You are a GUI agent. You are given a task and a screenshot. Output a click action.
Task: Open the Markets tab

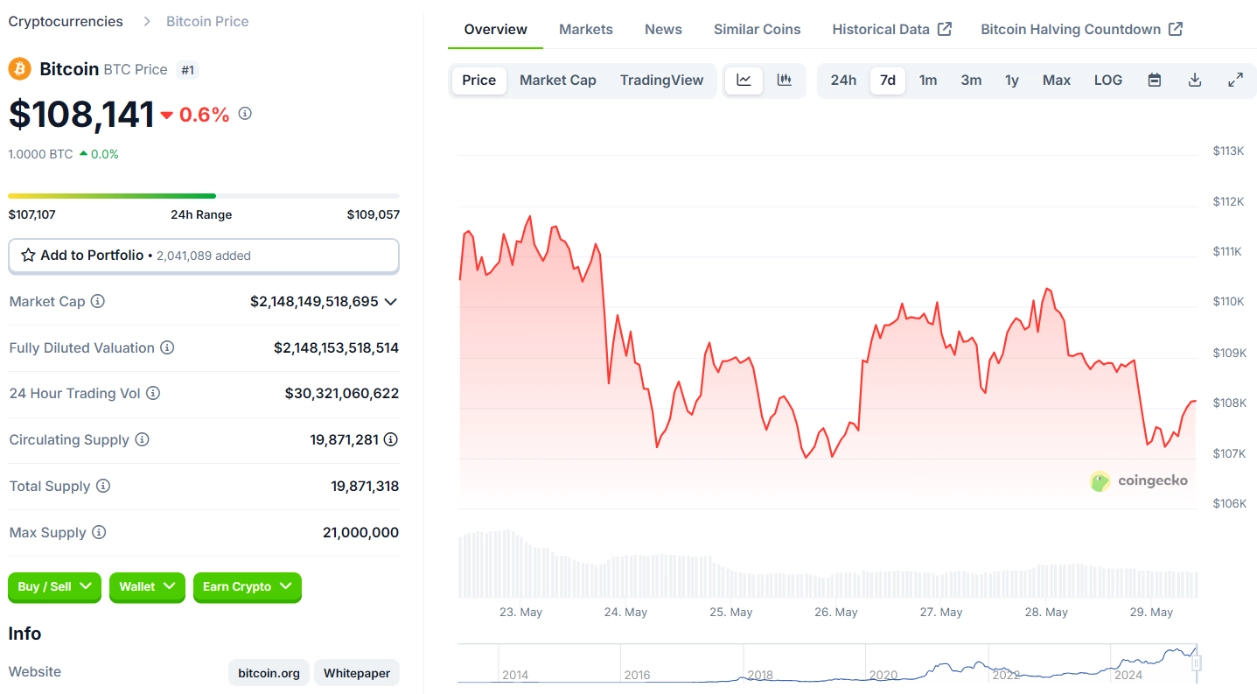[586, 29]
